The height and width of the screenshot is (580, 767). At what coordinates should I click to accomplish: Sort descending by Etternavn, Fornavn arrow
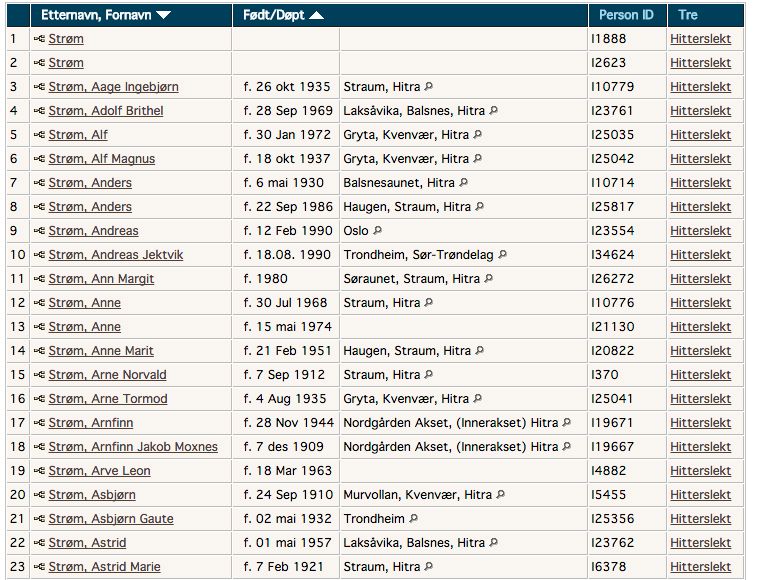click(x=163, y=15)
